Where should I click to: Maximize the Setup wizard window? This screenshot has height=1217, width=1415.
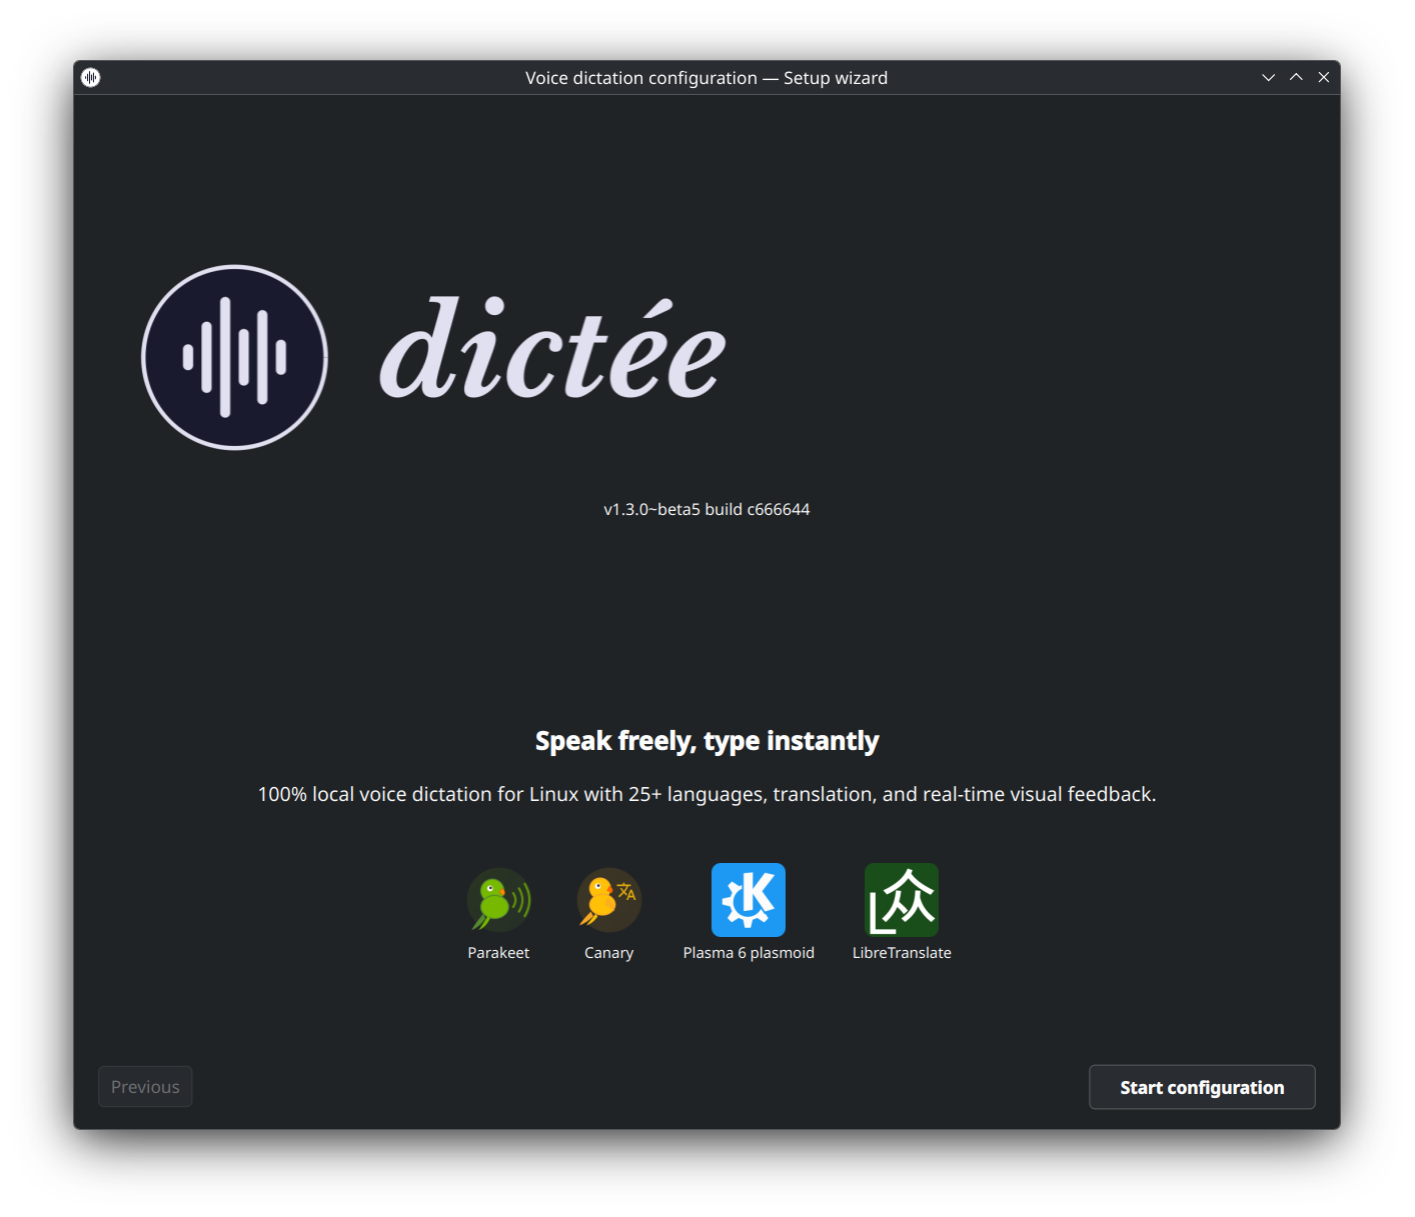(x=1296, y=77)
